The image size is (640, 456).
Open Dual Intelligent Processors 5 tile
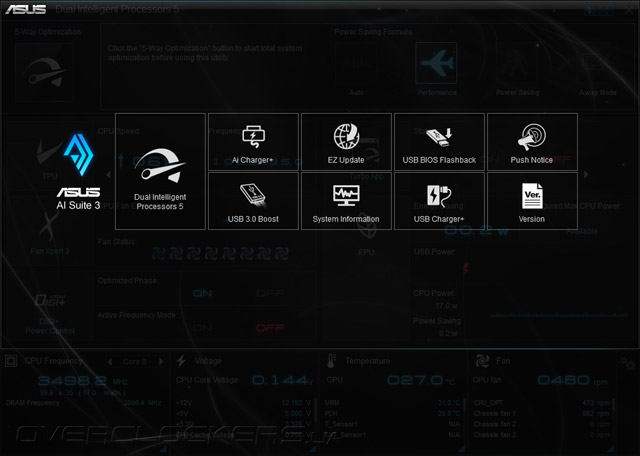tap(160, 171)
